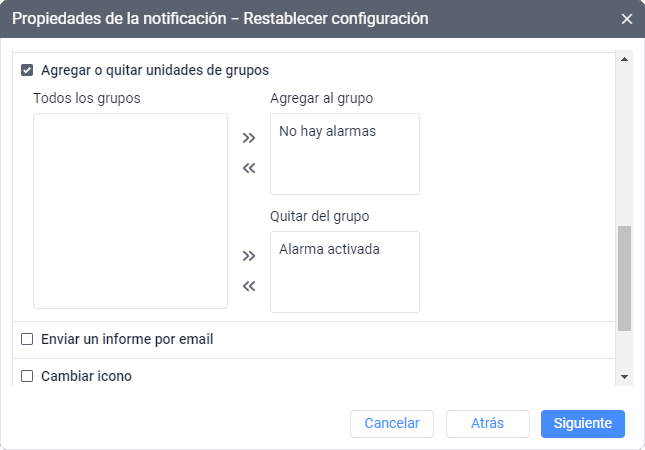Select Alarma activada group entry
Viewport: 645px width, 450px height.
(330, 248)
